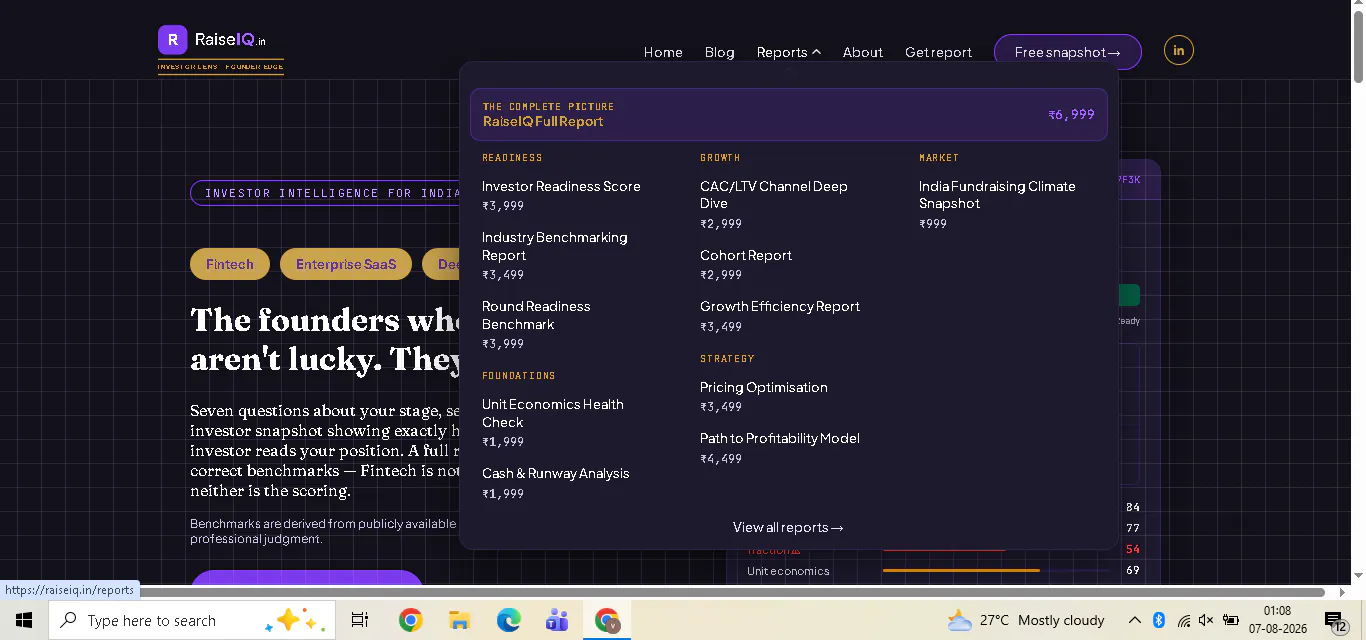Image resolution: width=1366 pixels, height=640 pixels.
Task: Click the Free snapshot button
Action: 1068,52
